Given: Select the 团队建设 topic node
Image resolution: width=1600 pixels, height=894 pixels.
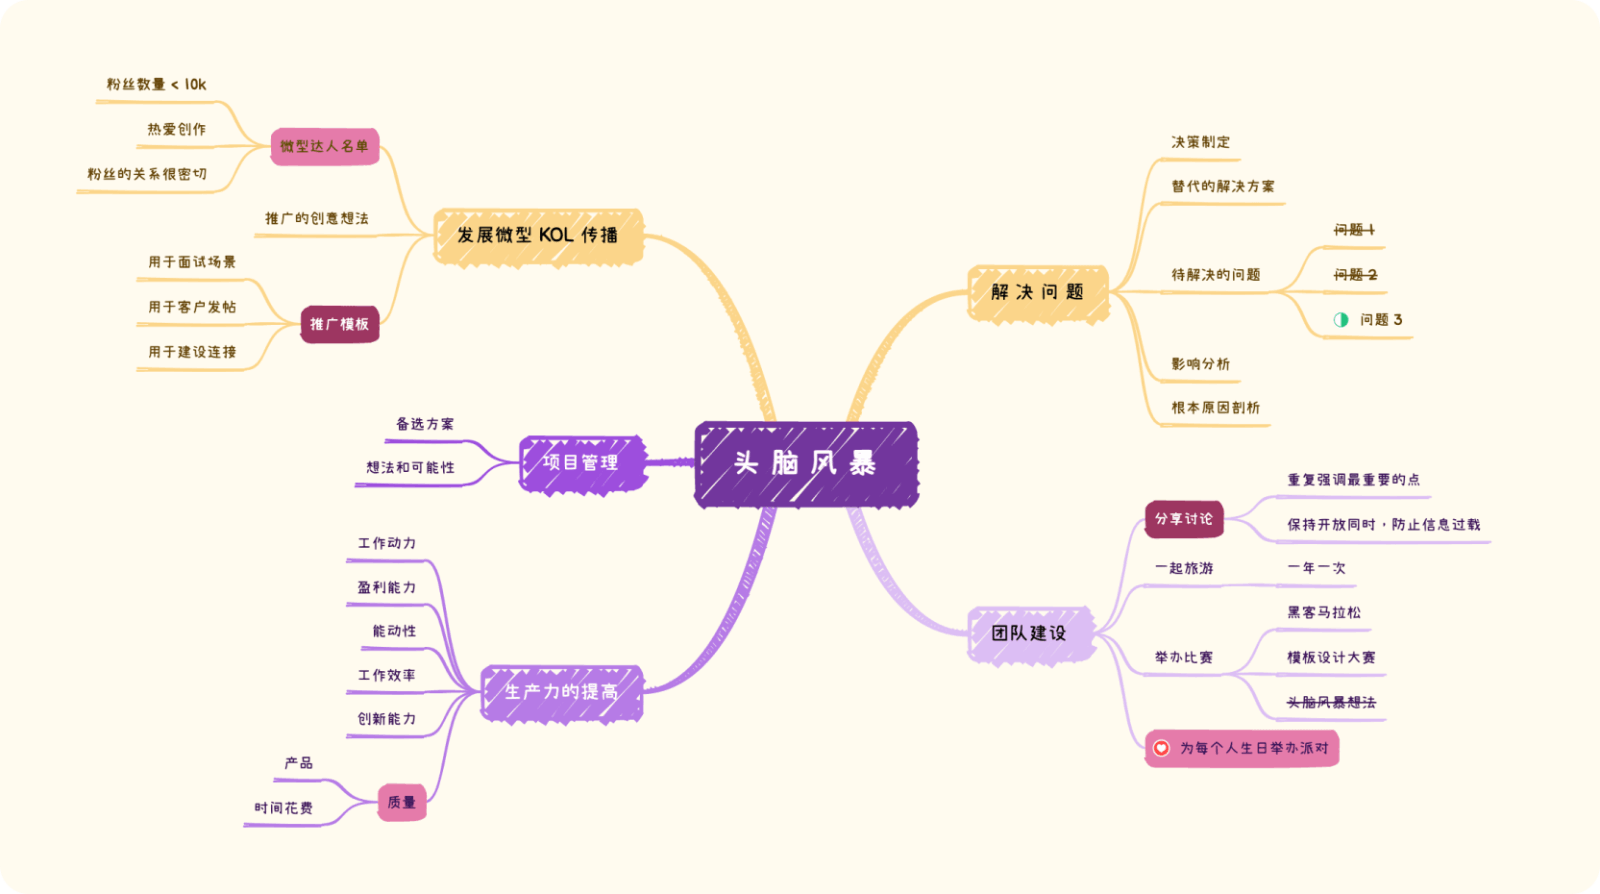Looking at the screenshot, I should pos(1030,634).
